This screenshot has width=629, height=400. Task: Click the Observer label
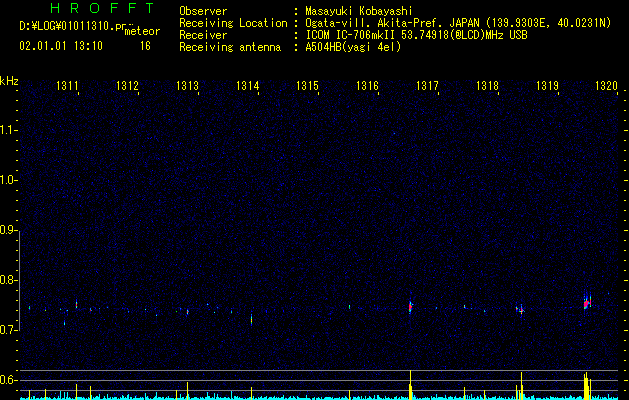click(203, 11)
